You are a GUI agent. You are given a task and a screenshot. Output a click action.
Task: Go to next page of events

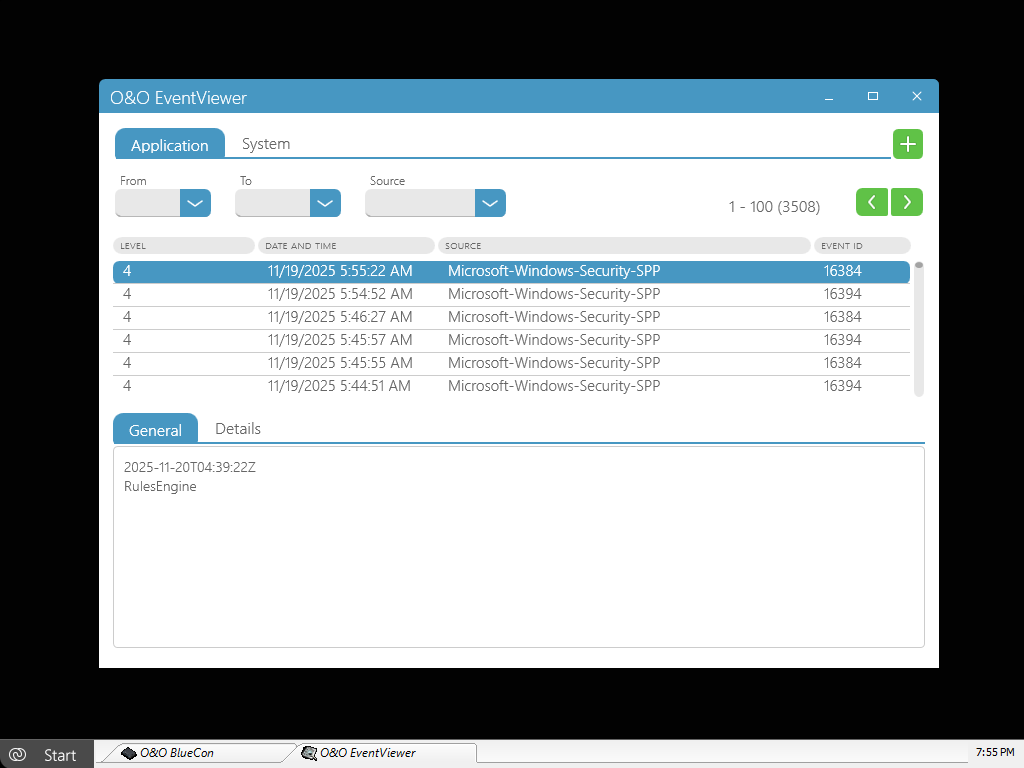(907, 202)
